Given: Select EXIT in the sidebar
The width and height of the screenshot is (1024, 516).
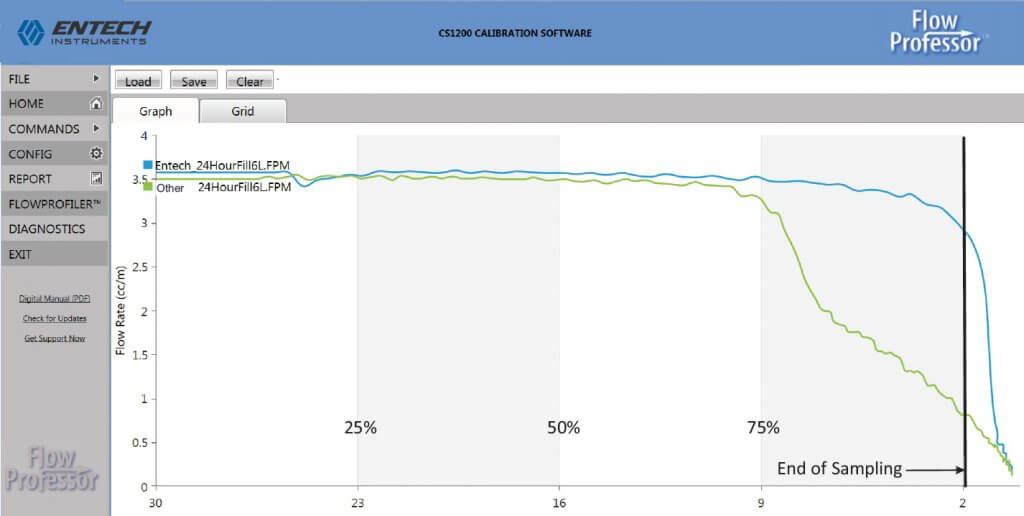Looking at the screenshot, I should (x=20, y=254).
